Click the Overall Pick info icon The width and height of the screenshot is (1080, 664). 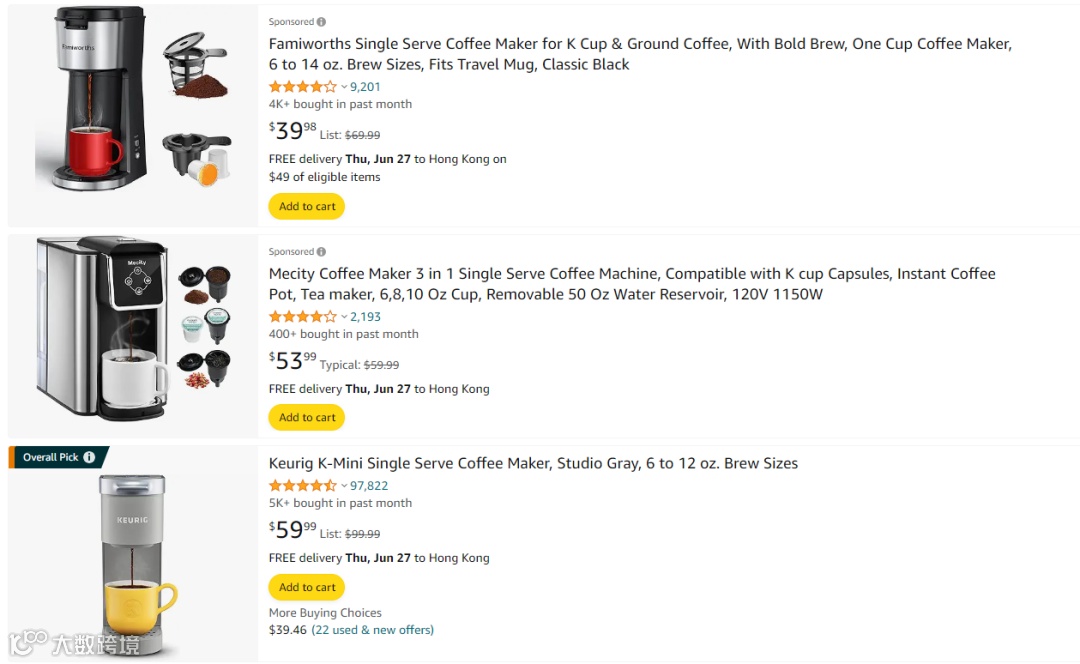(89, 457)
